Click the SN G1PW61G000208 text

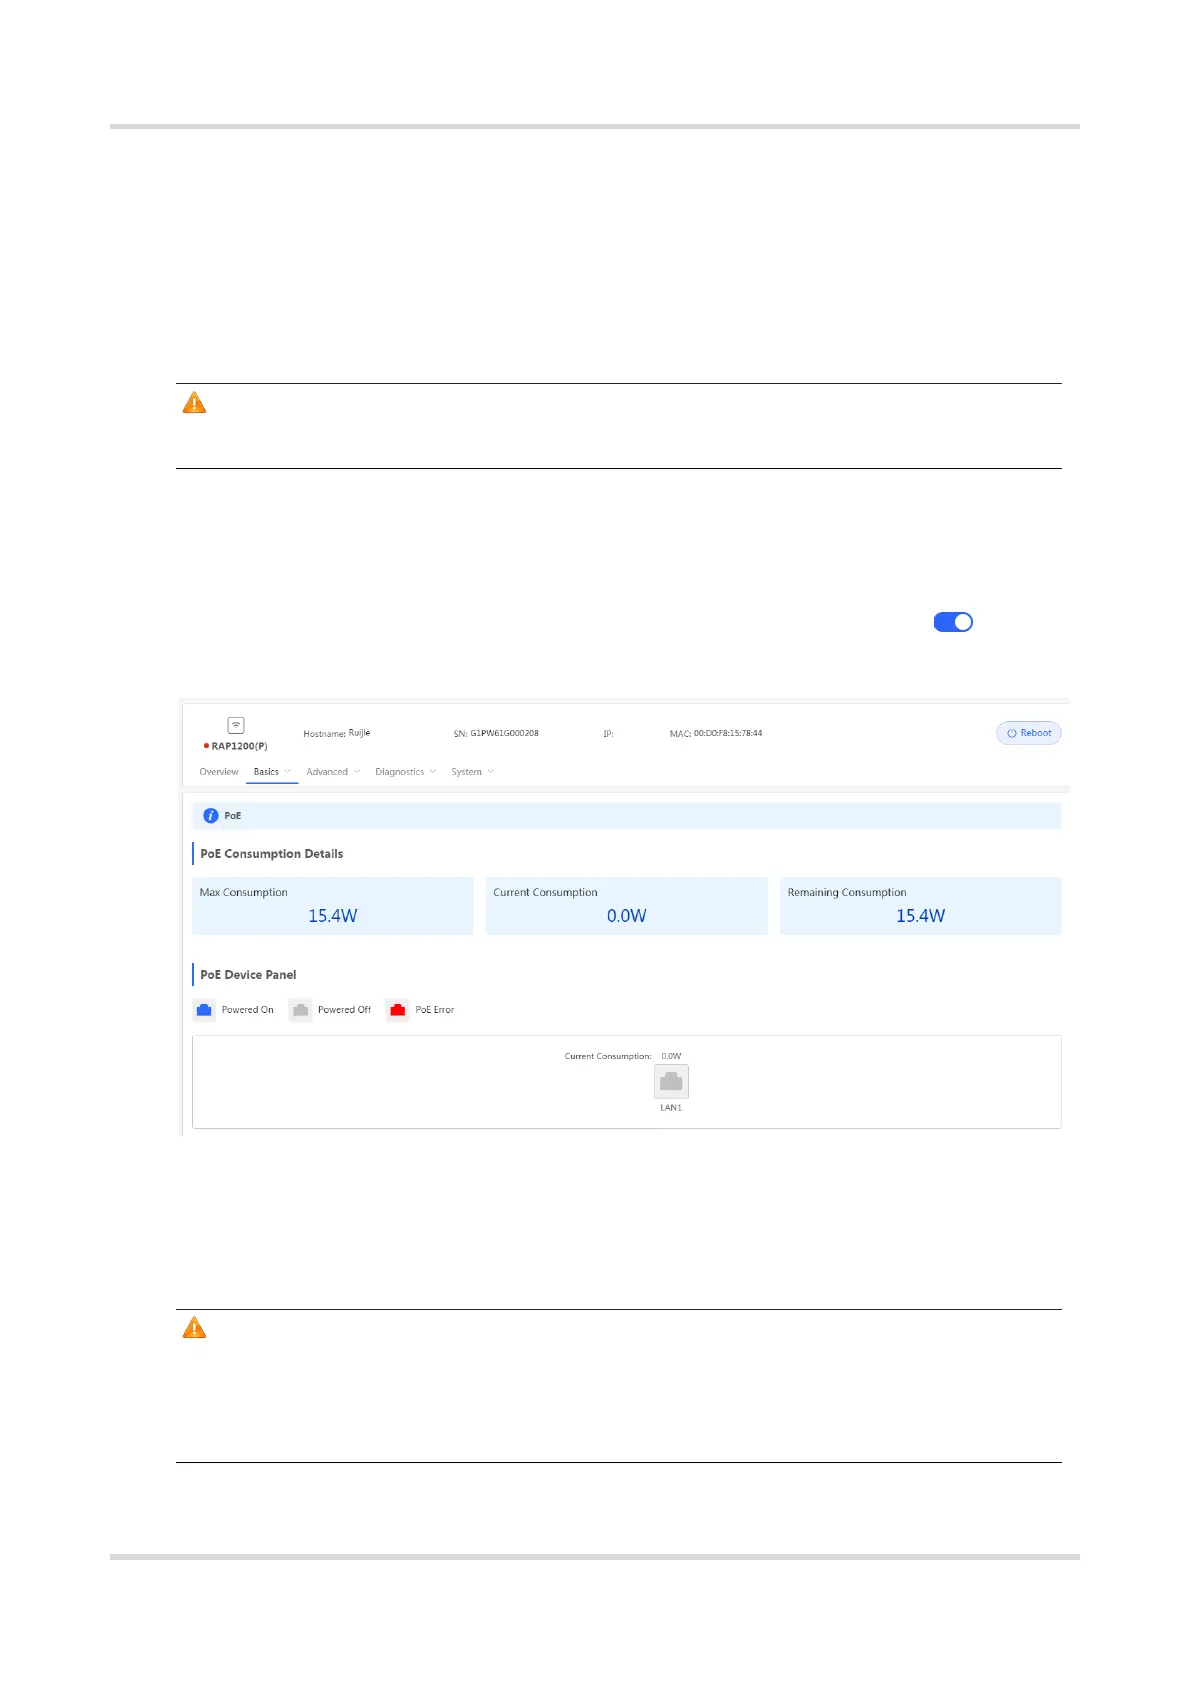pyautogui.click(x=496, y=733)
